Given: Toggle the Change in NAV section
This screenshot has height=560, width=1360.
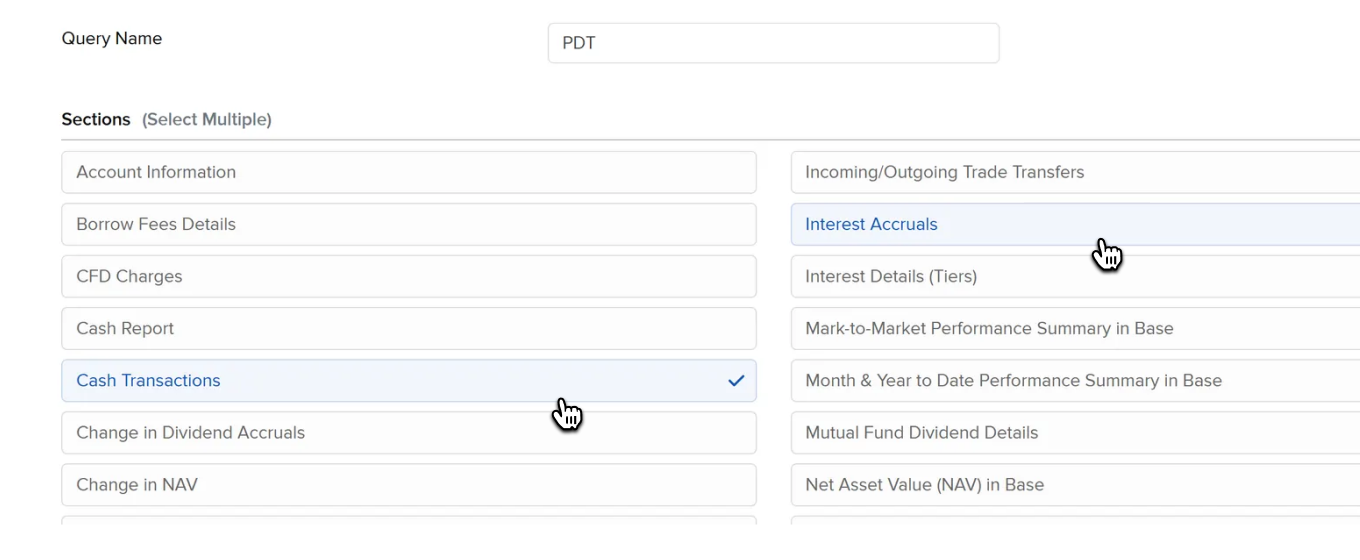Looking at the screenshot, I should pyautogui.click(x=408, y=485).
